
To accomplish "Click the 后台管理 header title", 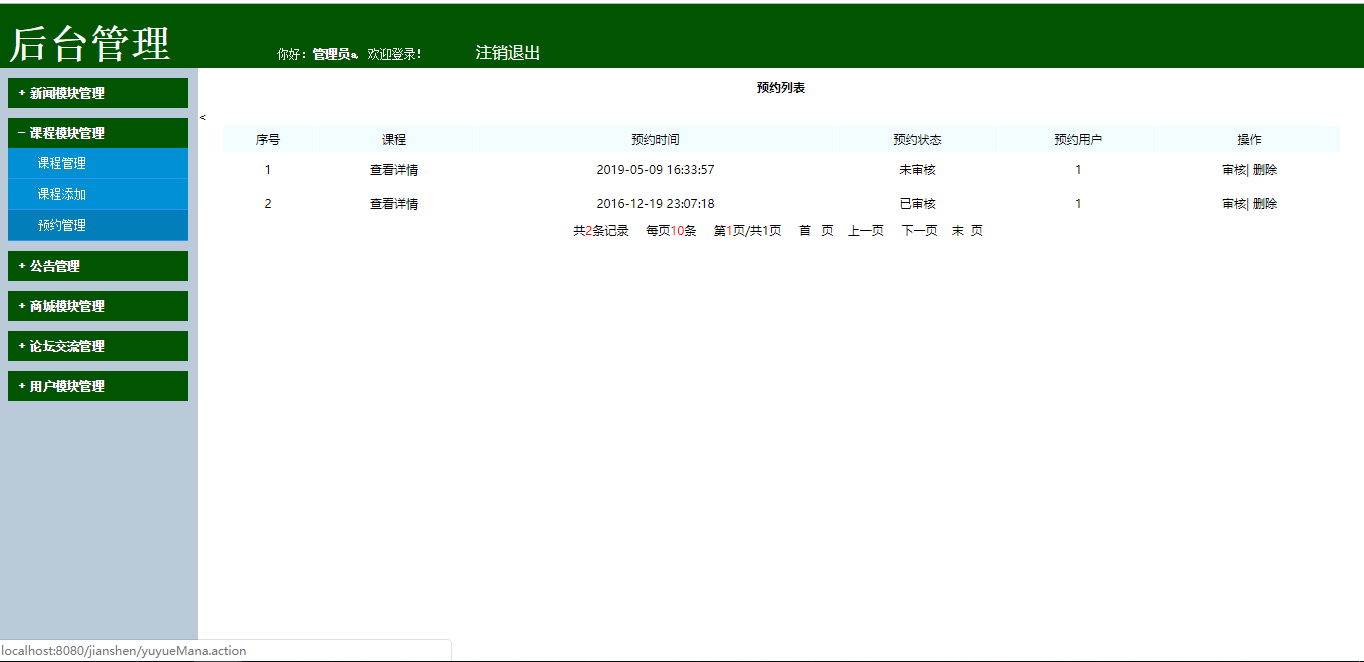I will [x=90, y=43].
